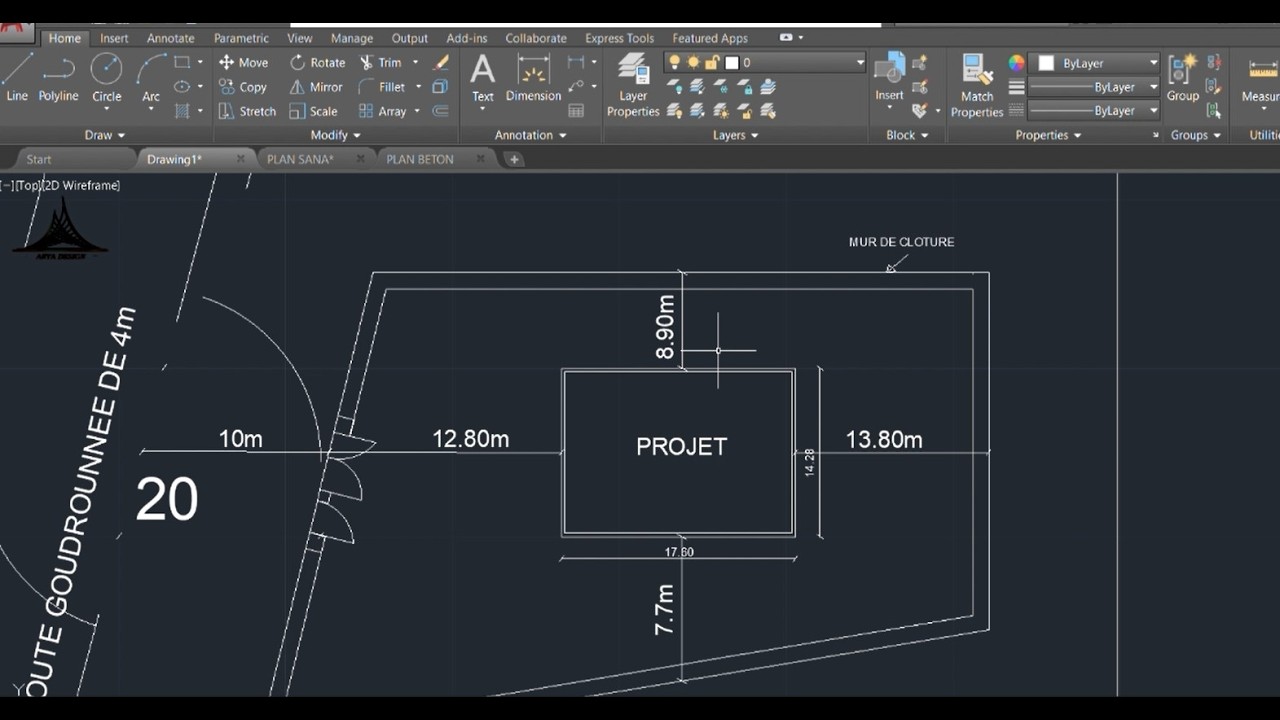
Task: Expand the Draw panel
Action: coord(105,135)
